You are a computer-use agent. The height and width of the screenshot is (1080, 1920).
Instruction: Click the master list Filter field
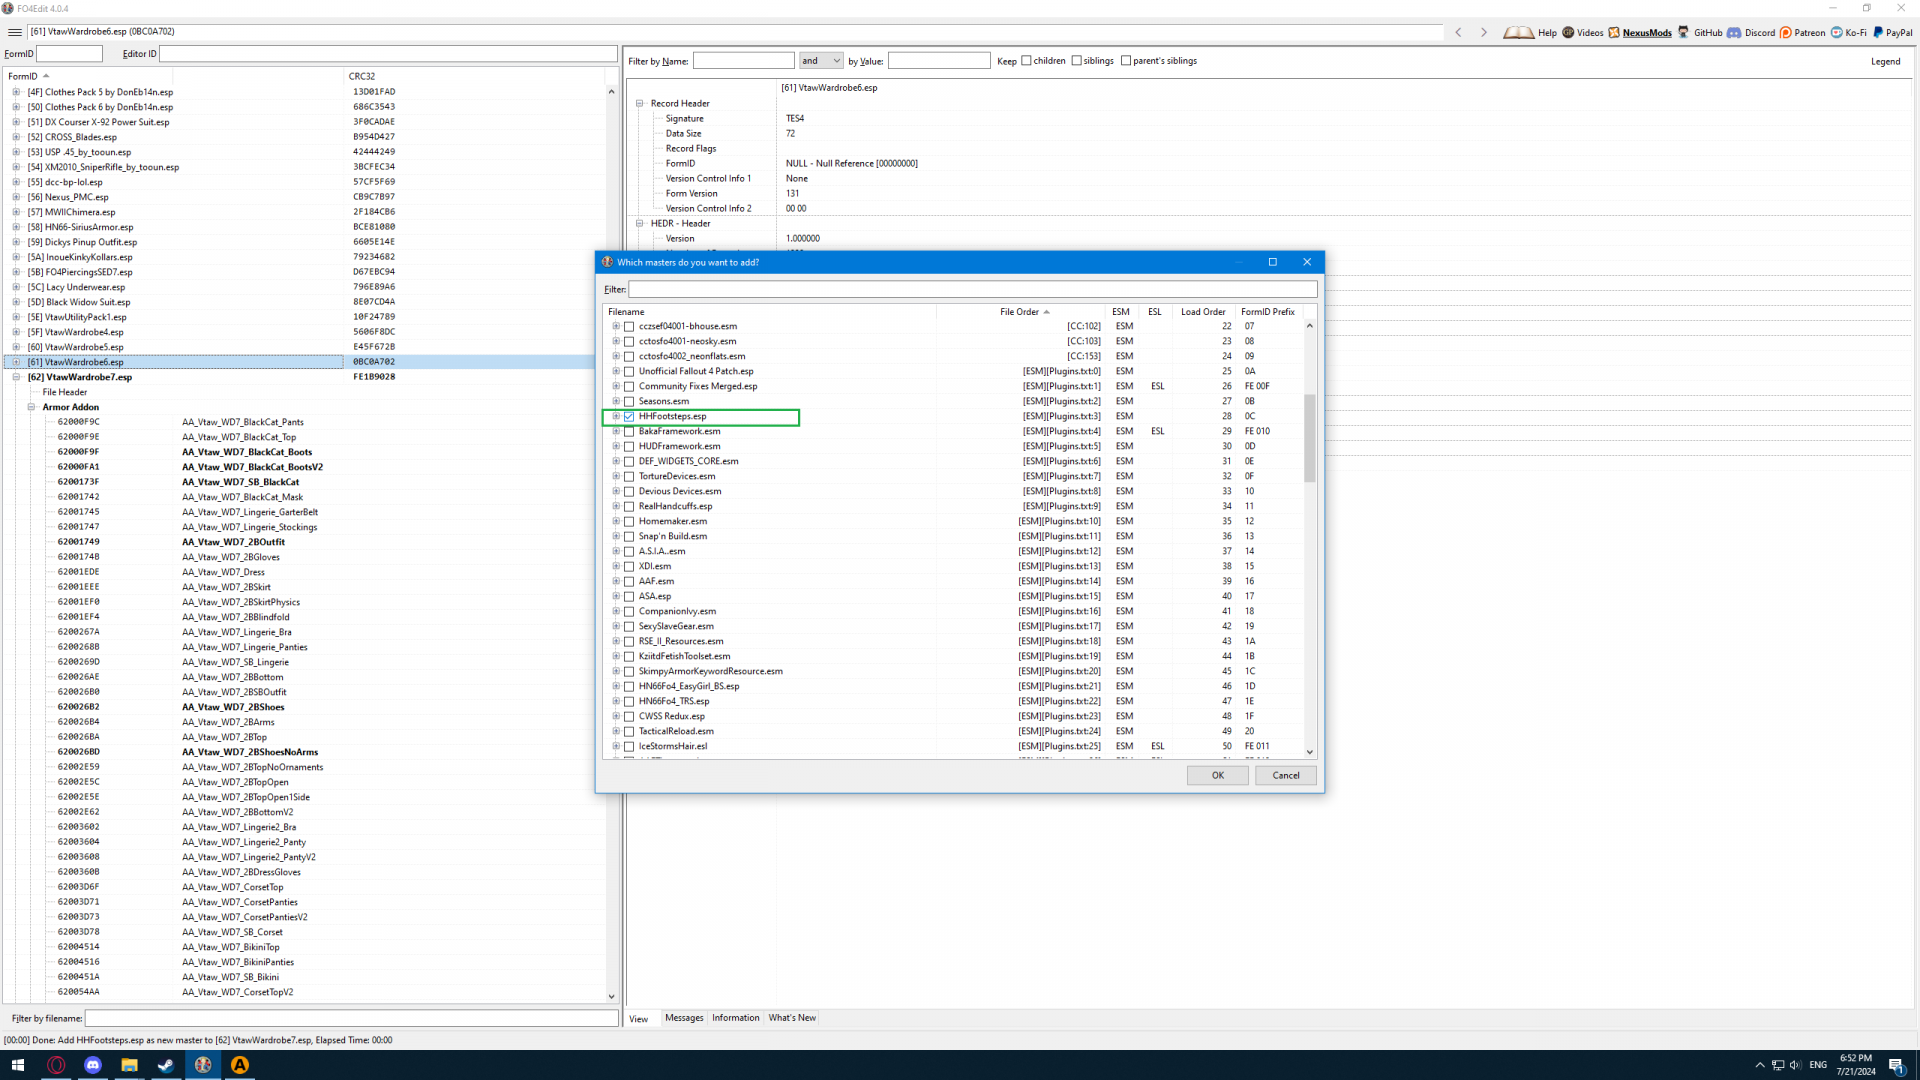pos(972,290)
